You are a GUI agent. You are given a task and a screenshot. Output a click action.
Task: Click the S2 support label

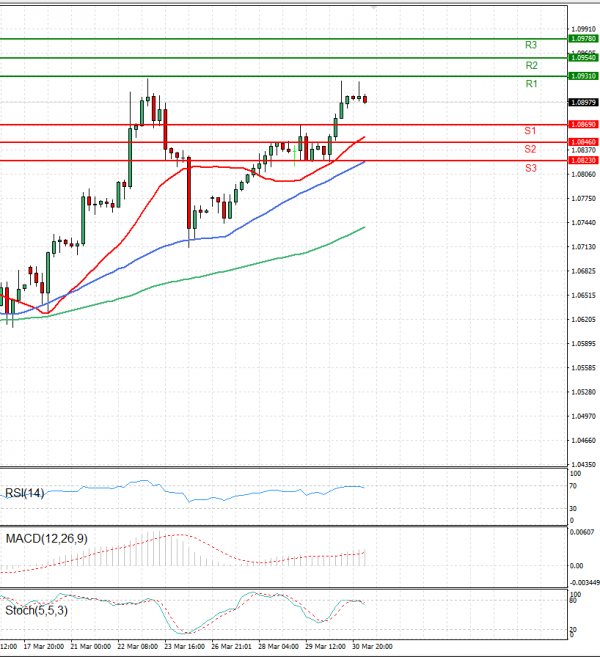530,149
